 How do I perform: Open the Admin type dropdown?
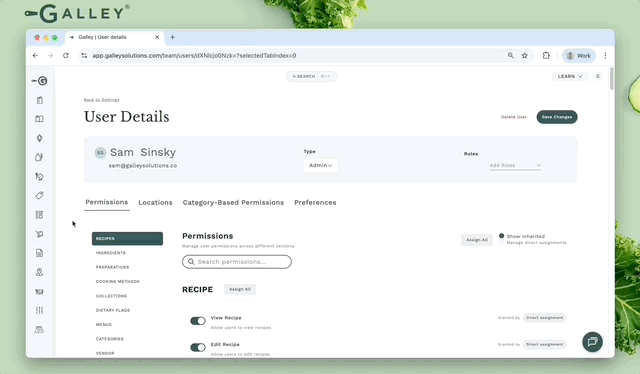coord(320,165)
